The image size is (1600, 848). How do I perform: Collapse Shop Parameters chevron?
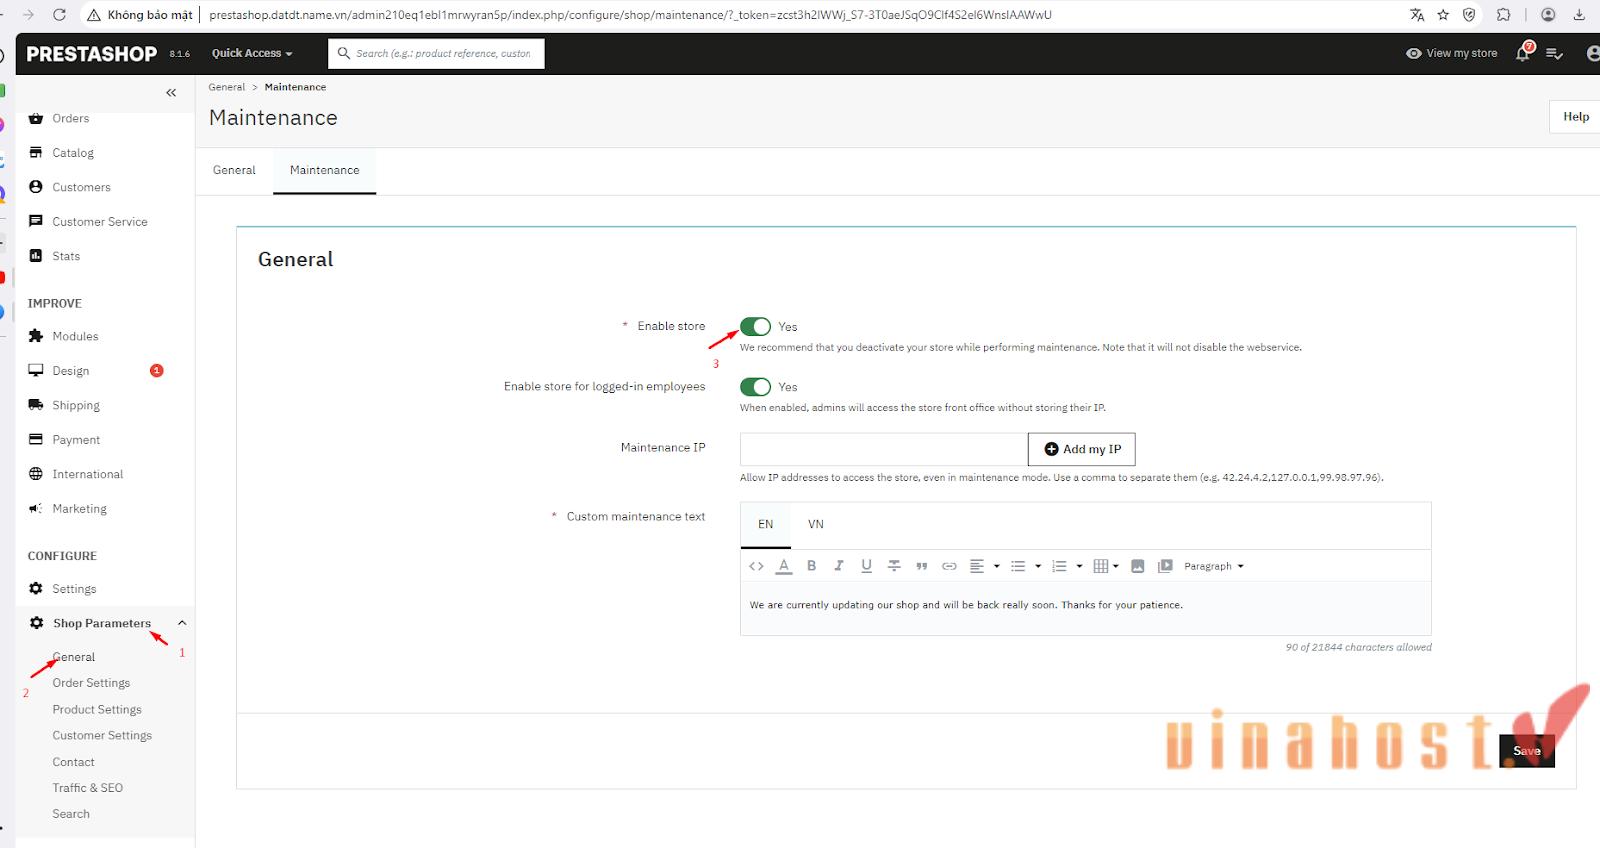182,623
